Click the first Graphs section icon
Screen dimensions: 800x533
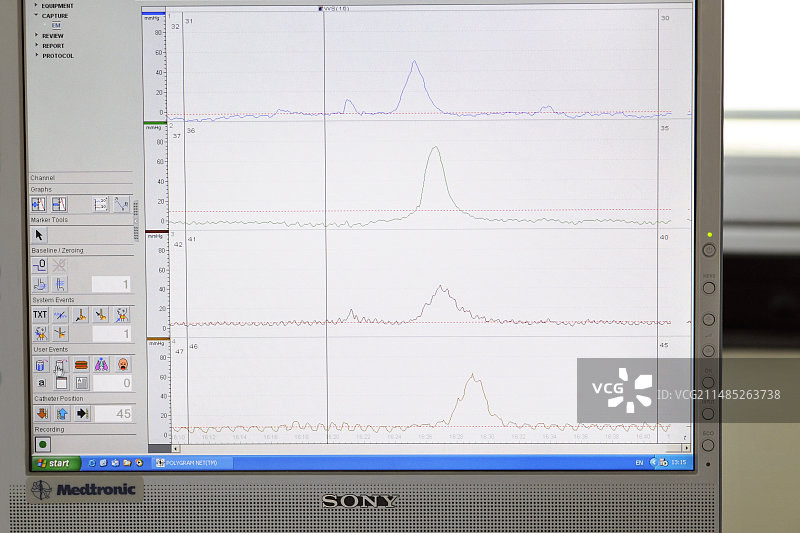tap(39, 204)
